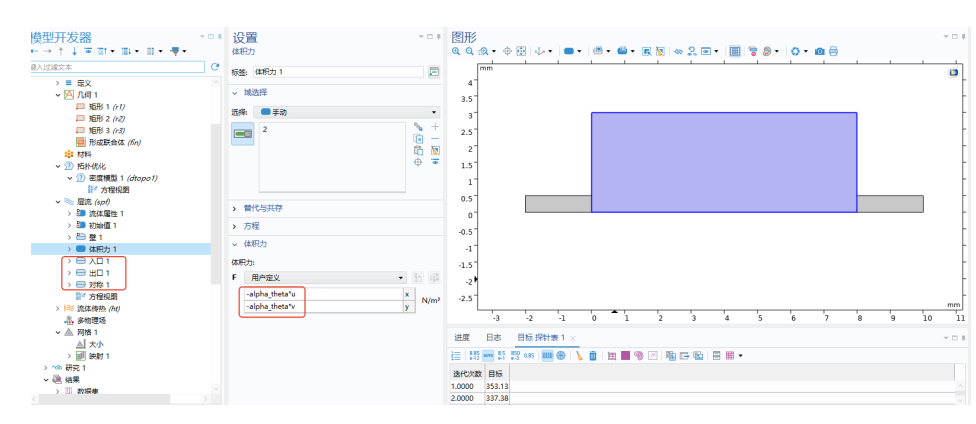This screenshot has width=976, height=424.
Task: Click the chain-link selection icon in graphics toolbar
Action: coord(678,51)
